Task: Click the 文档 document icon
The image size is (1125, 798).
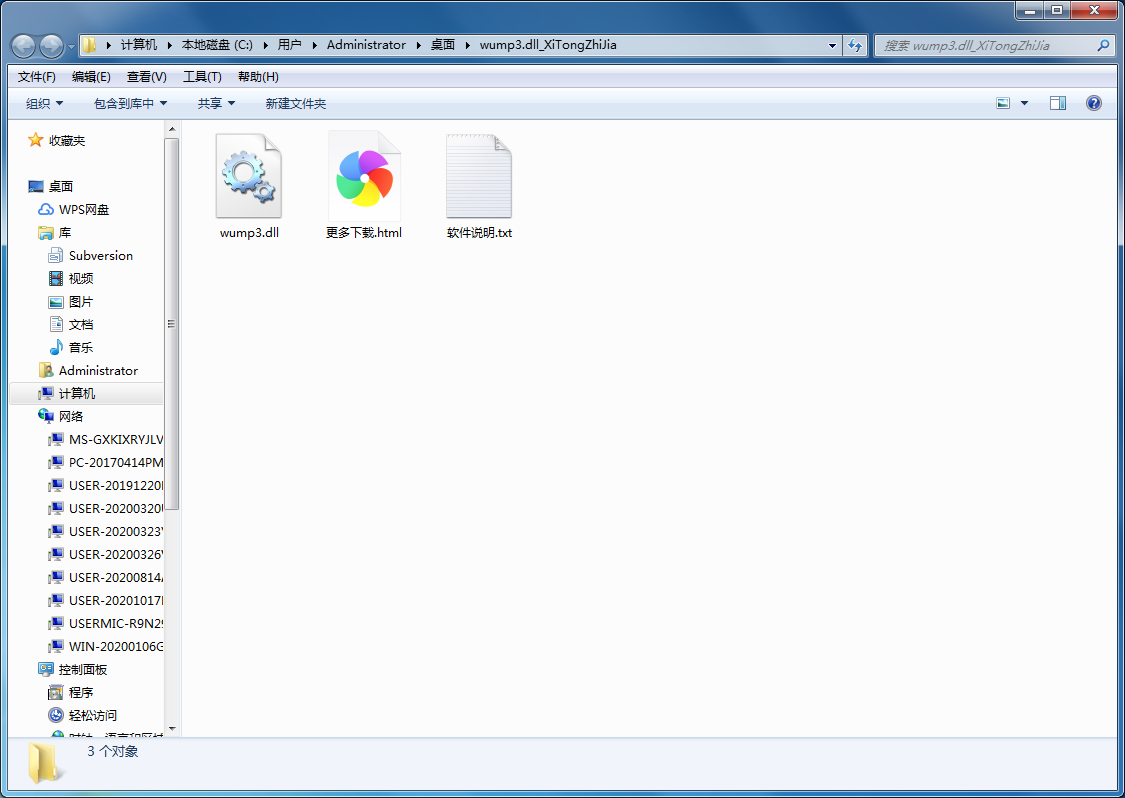Action: [55, 324]
